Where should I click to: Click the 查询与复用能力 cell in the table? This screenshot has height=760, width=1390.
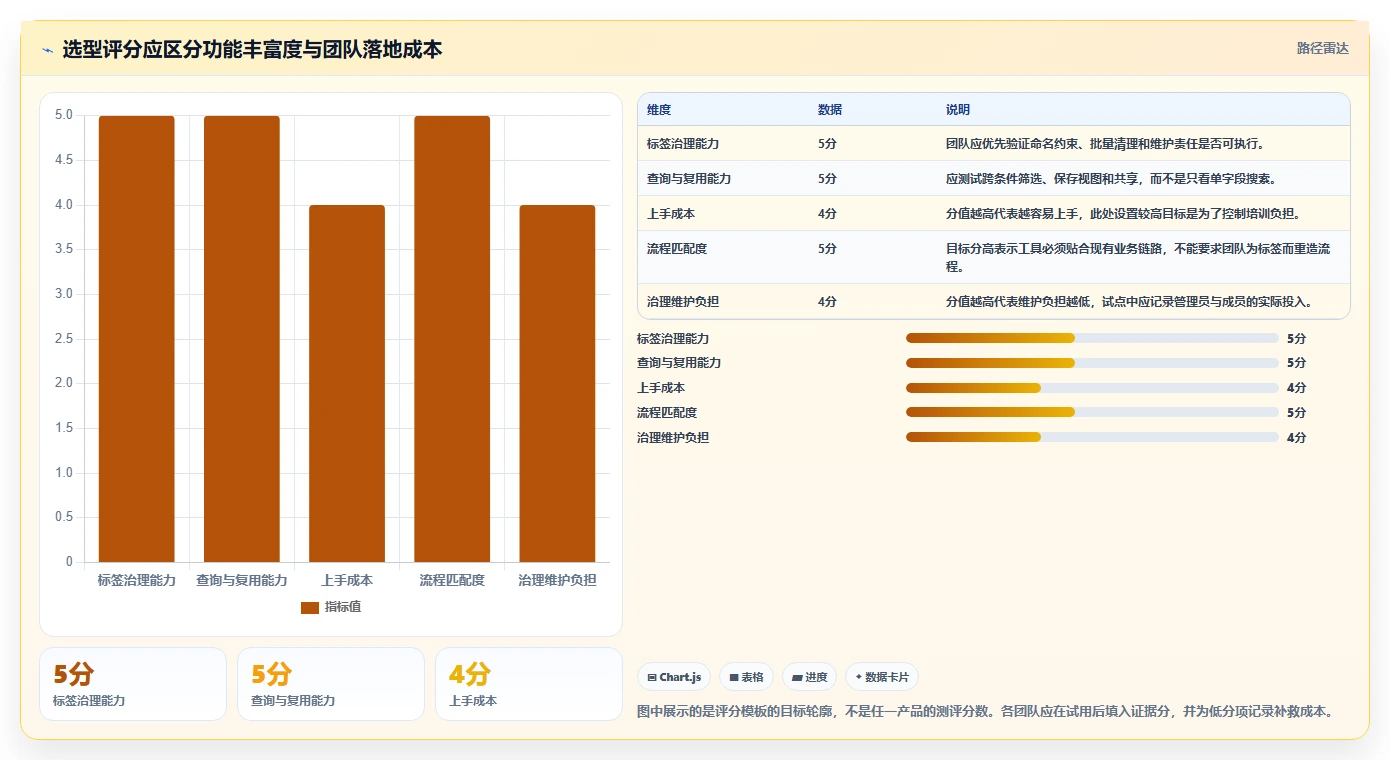tap(689, 178)
